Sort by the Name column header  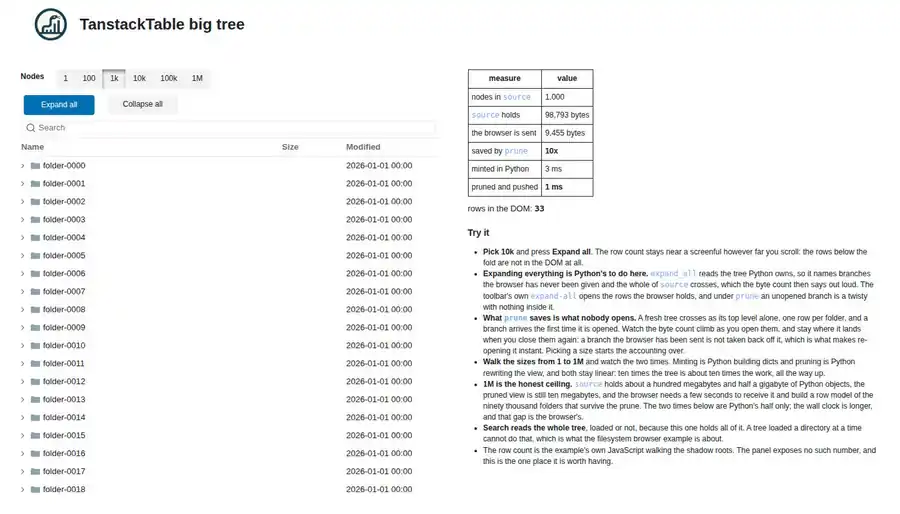coord(33,147)
